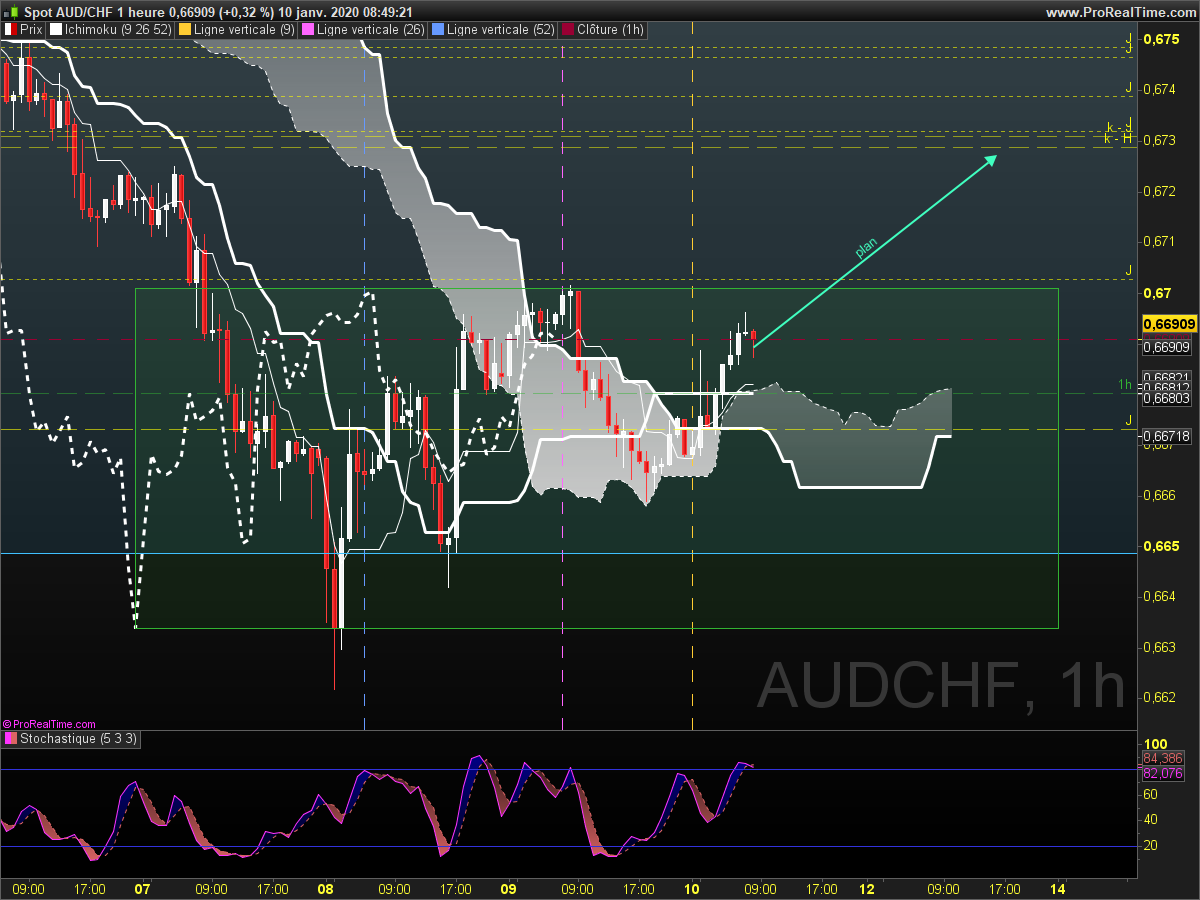This screenshot has width=1200, height=900.
Task: Click the 0,674 price axis label
Action: tap(1160, 89)
